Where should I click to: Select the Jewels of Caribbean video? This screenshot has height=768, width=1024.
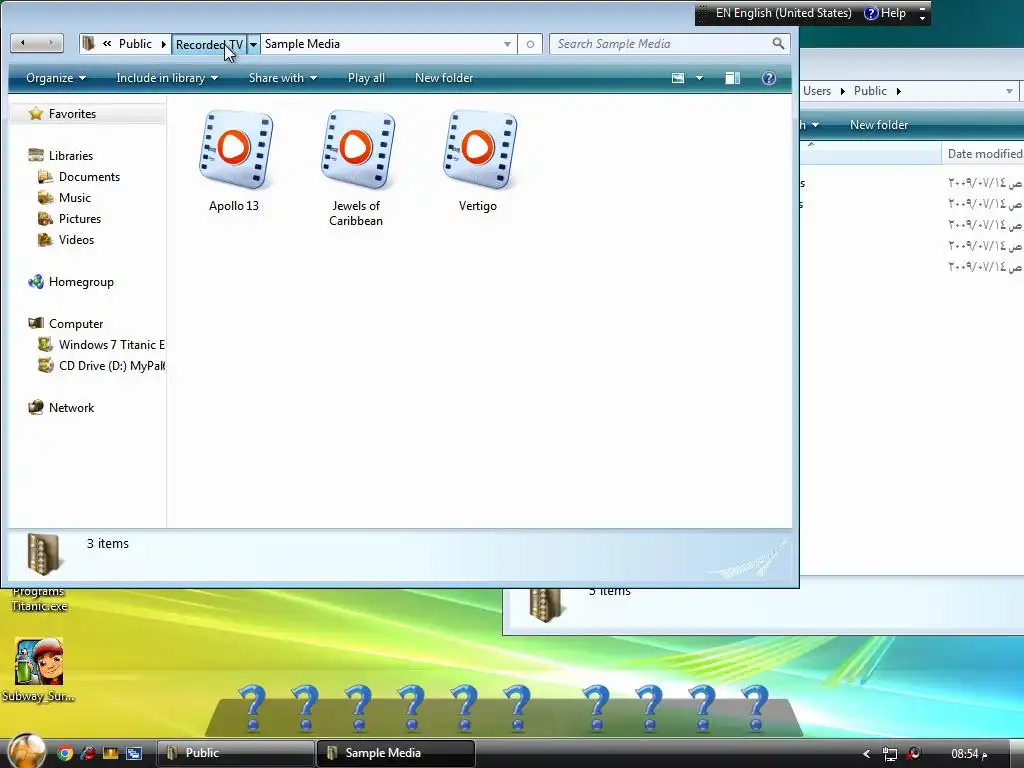357,168
